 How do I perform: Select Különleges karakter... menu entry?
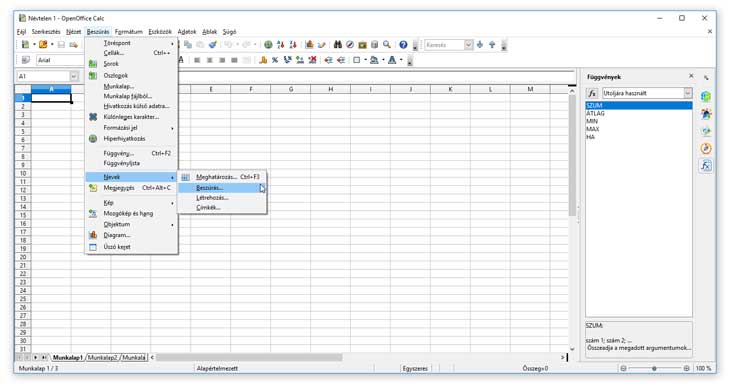coord(132,117)
